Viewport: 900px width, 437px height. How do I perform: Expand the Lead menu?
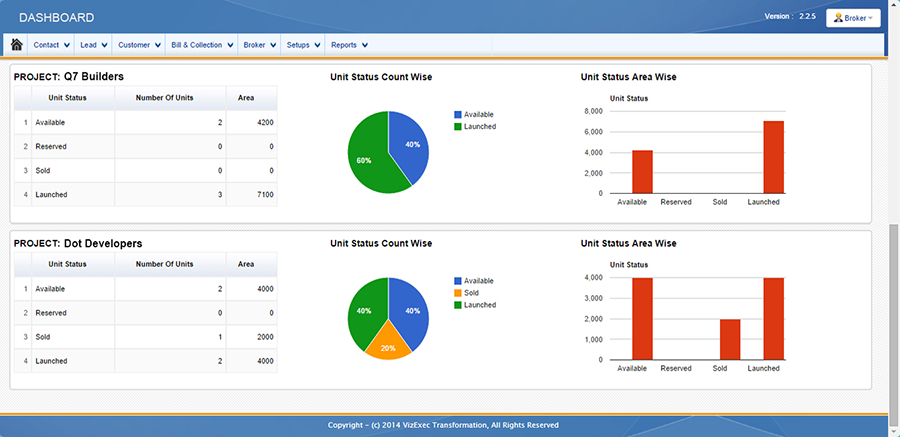point(93,45)
